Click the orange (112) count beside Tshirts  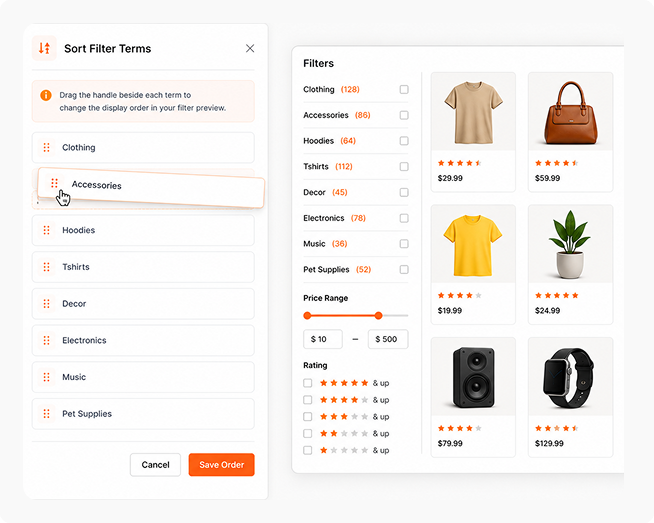(344, 167)
